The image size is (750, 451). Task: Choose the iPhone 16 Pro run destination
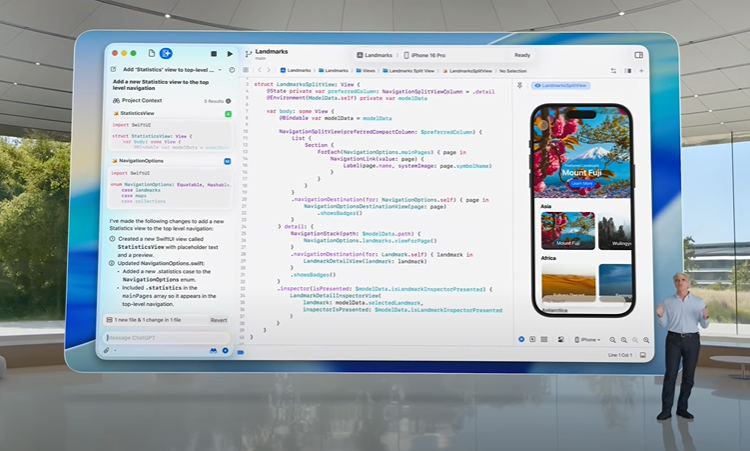pos(425,55)
